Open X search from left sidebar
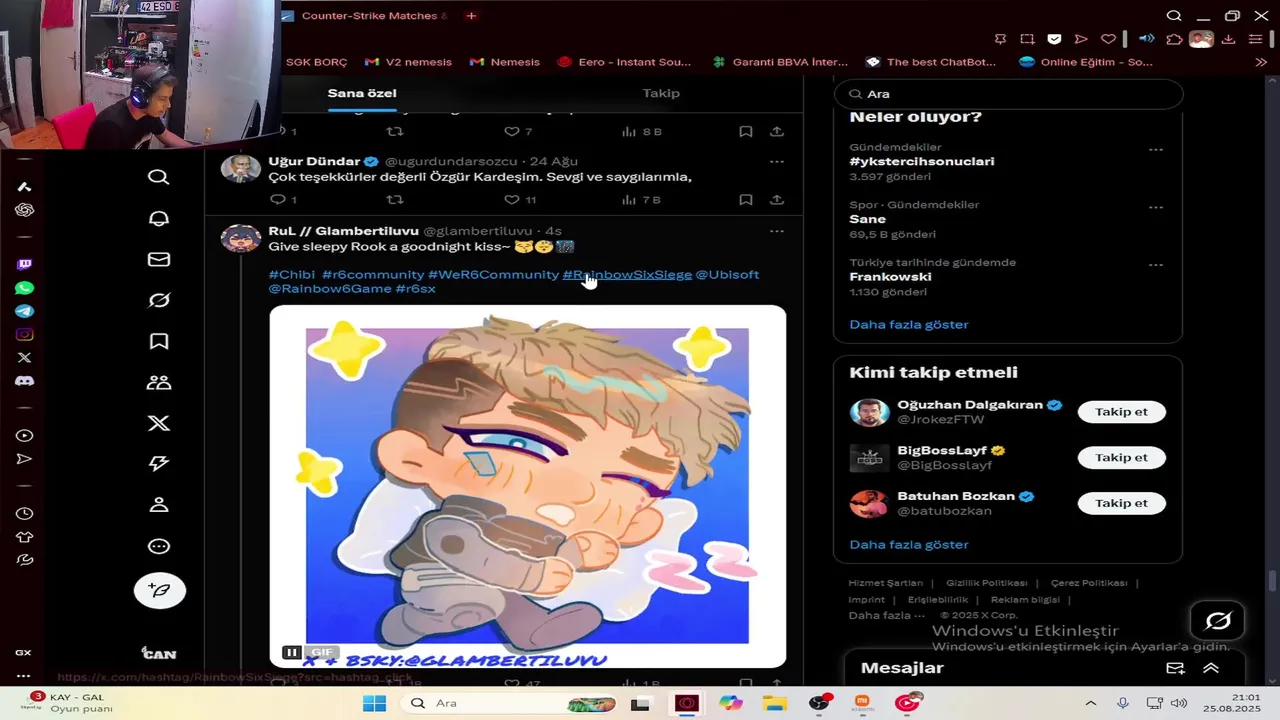 [158, 177]
